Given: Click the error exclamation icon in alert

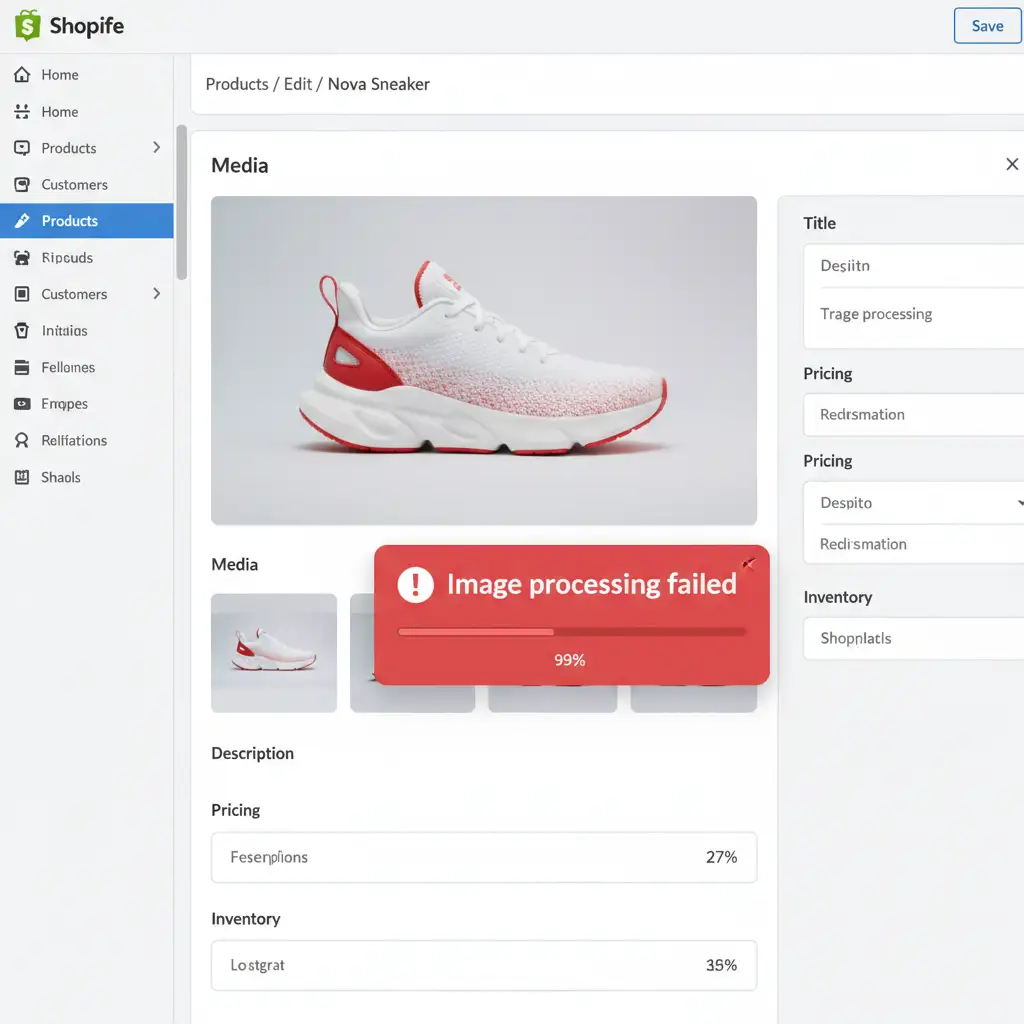Looking at the screenshot, I should click(x=415, y=584).
